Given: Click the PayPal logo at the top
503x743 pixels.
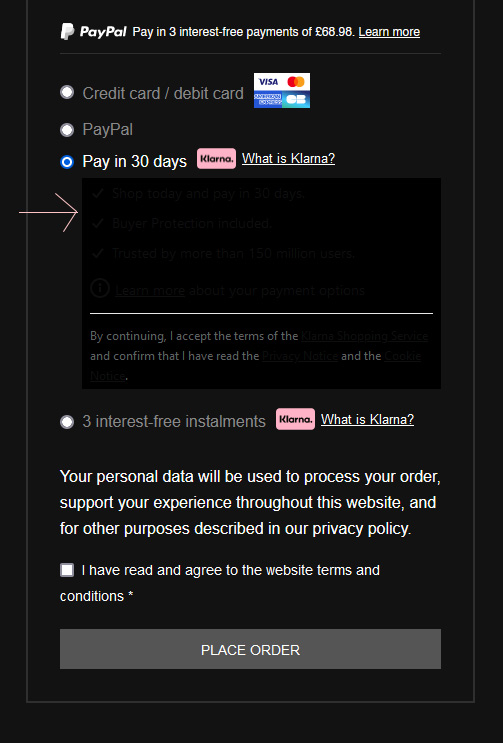Looking at the screenshot, I should pos(93,31).
